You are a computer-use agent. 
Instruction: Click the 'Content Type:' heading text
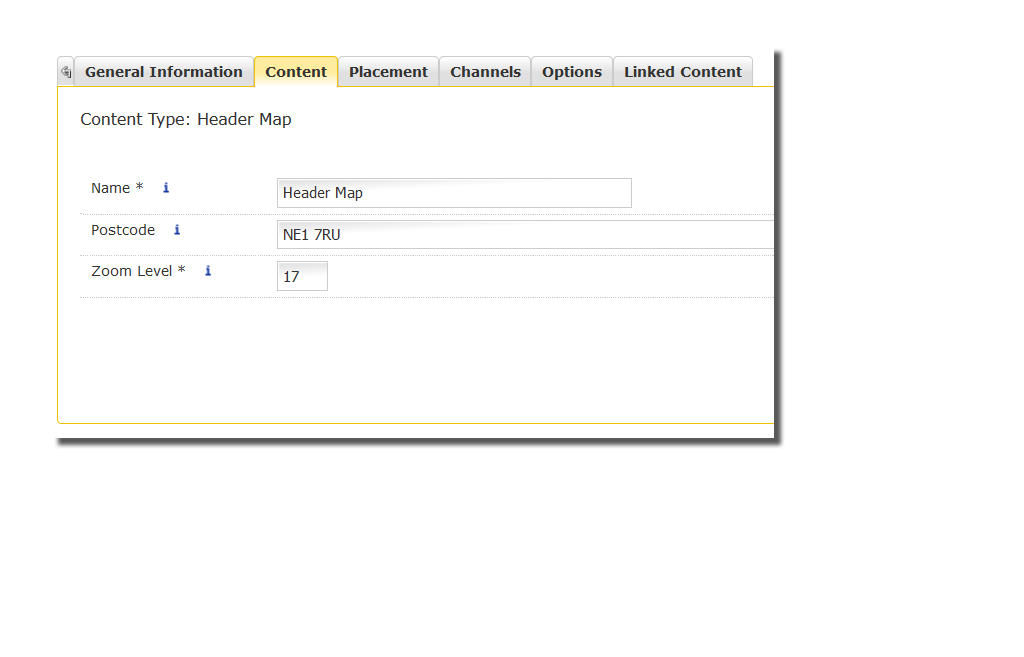tap(136, 120)
